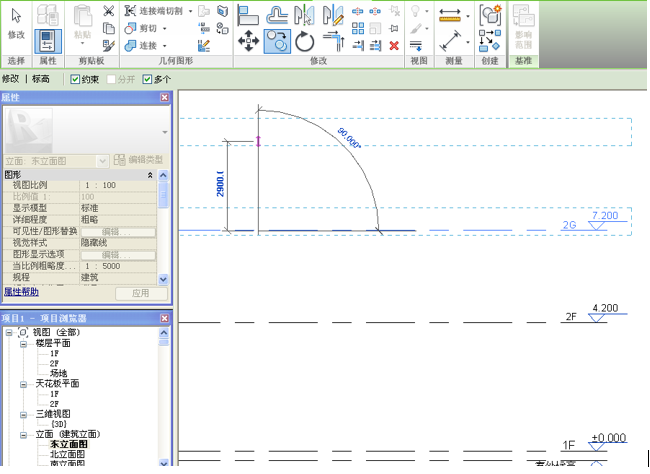The width and height of the screenshot is (650, 474).
Task: Open the Properties (属性) ribbon icon
Action: [47, 41]
